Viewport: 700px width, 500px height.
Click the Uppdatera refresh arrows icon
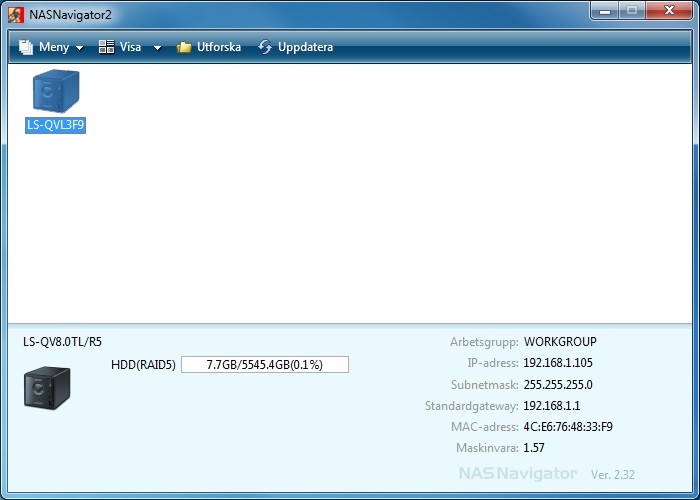(x=265, y=47)
